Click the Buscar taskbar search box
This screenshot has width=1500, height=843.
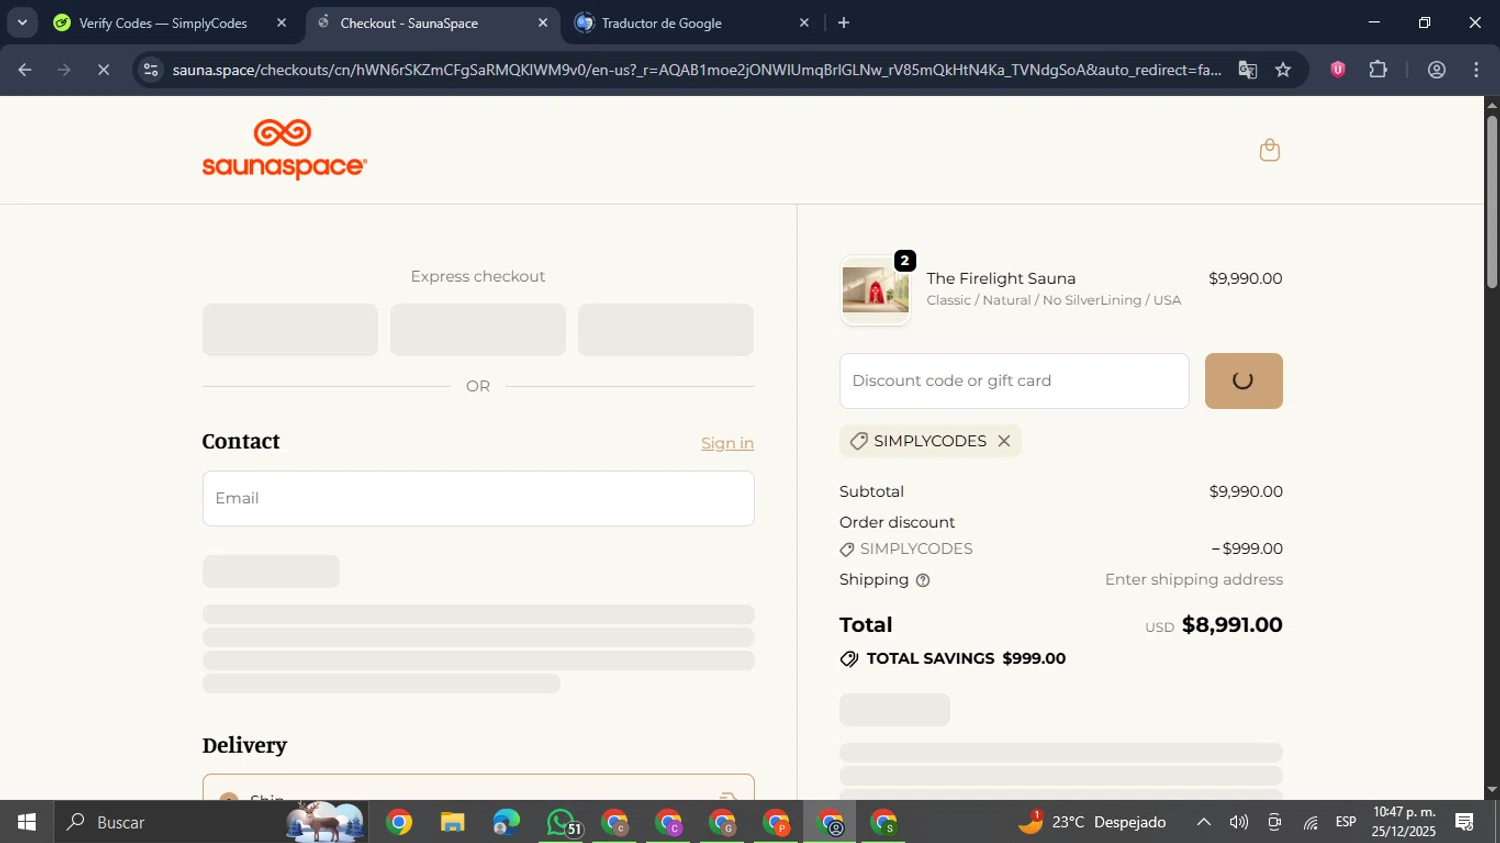(211, 822)
